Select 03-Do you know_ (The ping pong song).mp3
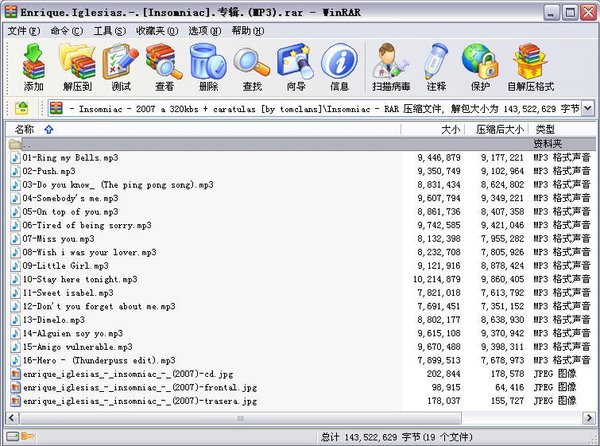Screen dimensions: 600x446 click(x=118, y=185)
